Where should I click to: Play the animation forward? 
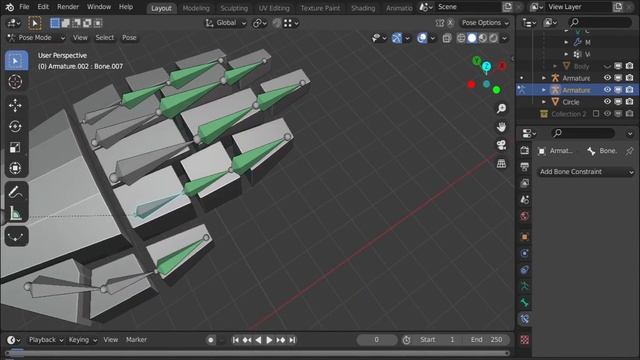click(269, 340)
